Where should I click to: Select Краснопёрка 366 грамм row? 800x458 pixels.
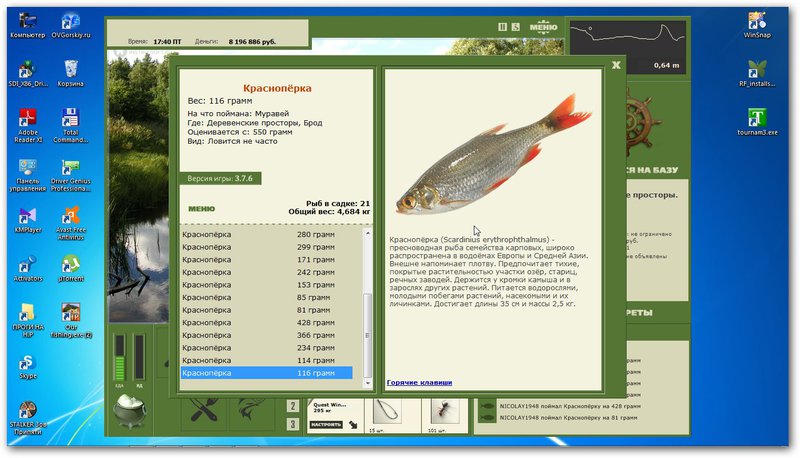266,335
